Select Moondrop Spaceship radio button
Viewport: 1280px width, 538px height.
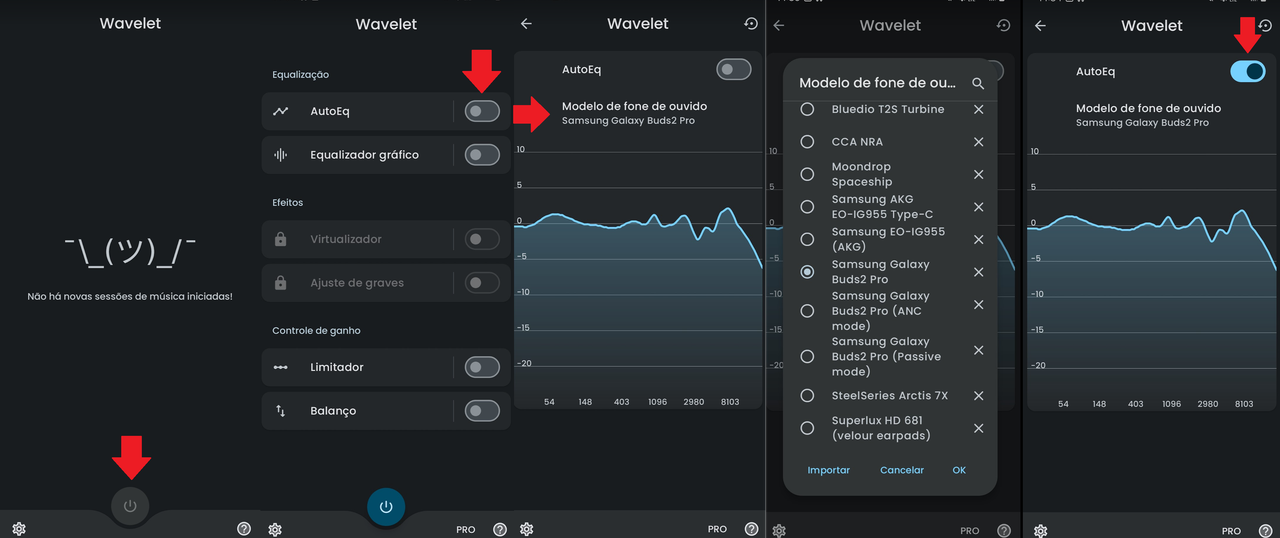807,174
